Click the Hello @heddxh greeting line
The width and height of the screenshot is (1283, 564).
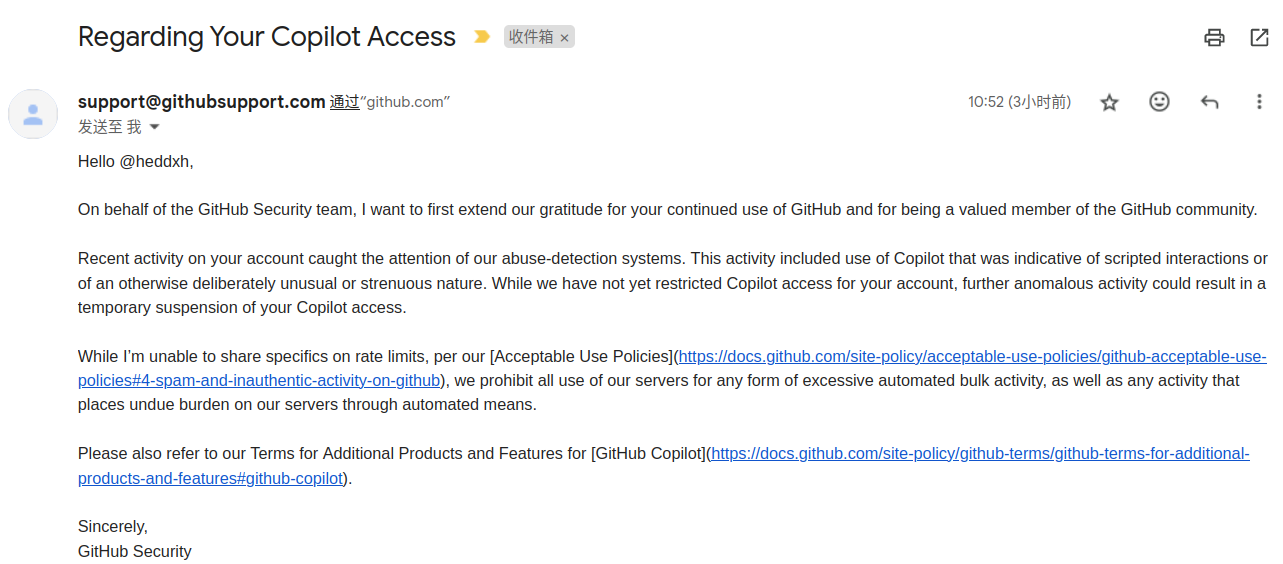(x=135, y=161)
